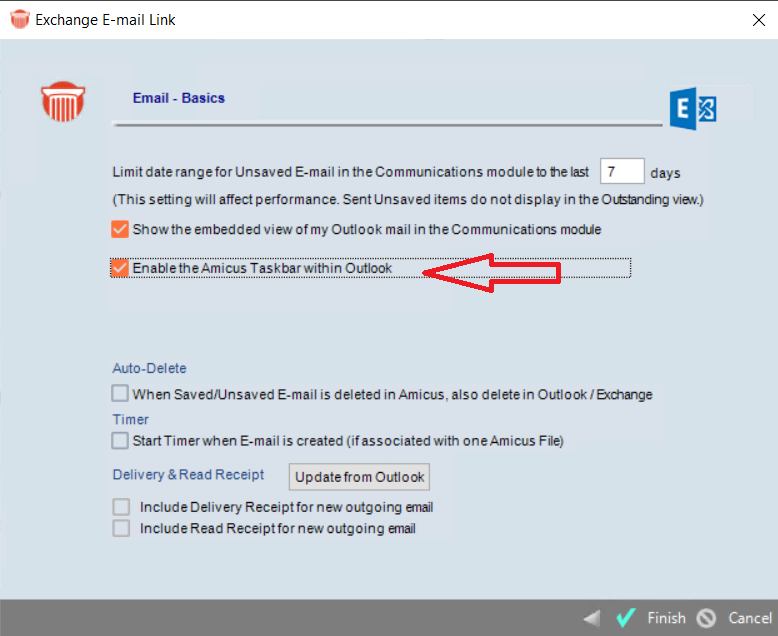The width and height of the screenshot is (778, 636).
Task: Click the Finish button label
Action: [666, 618]
